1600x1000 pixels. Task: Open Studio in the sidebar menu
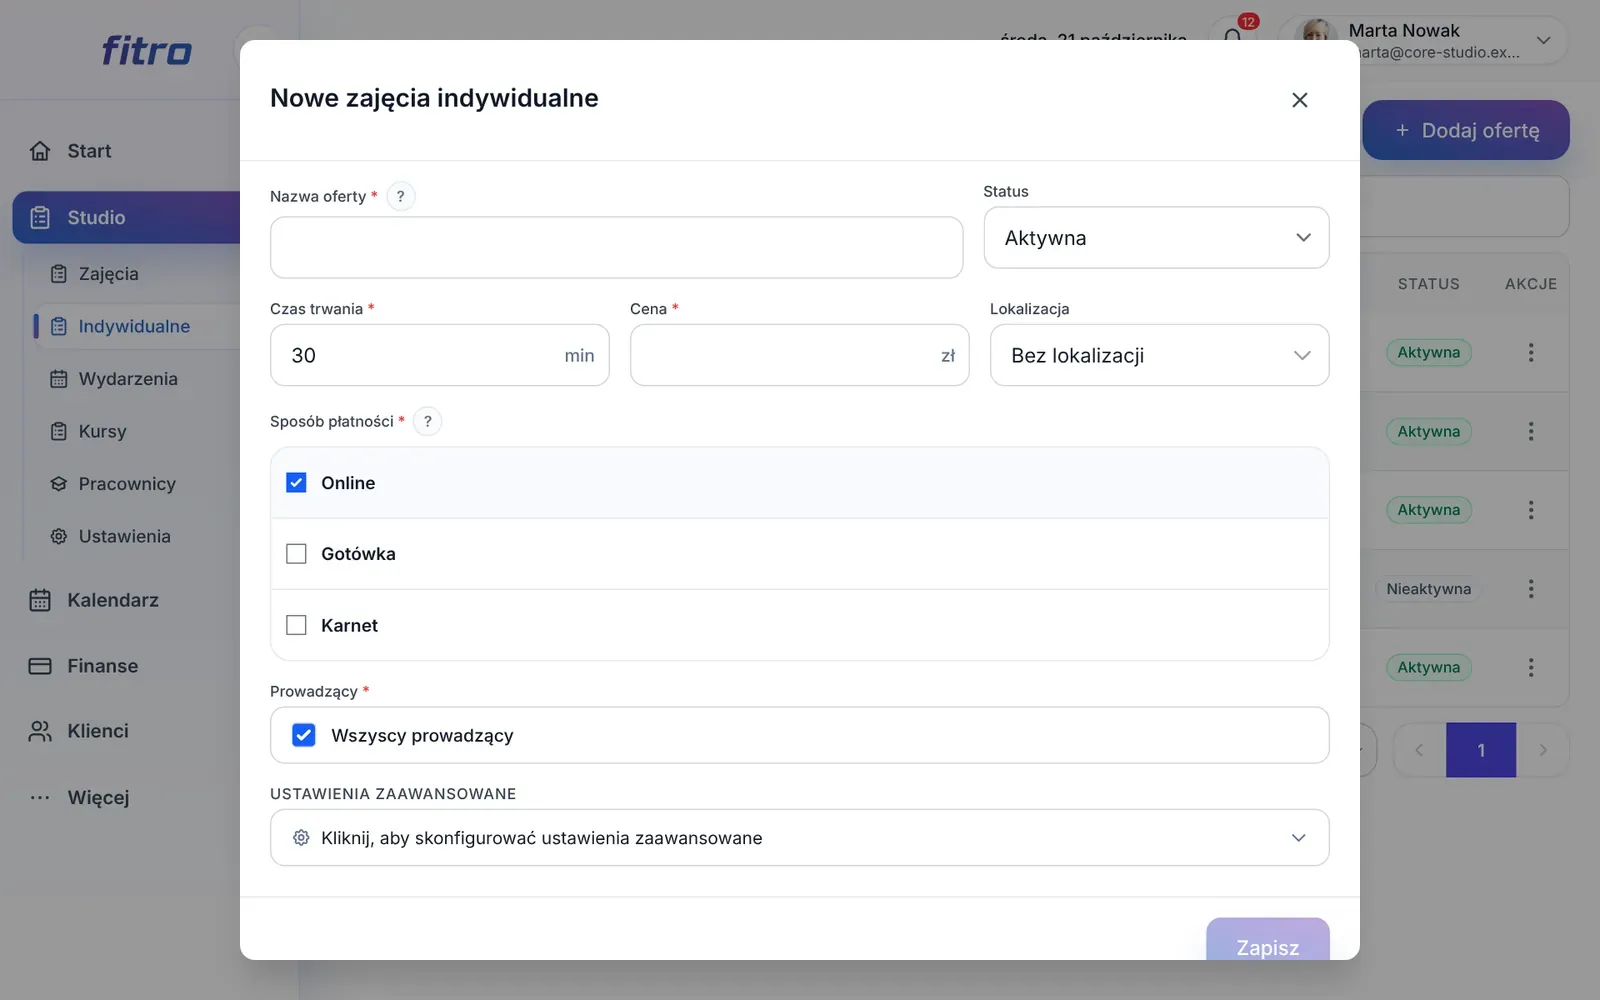tap(126, 218)
